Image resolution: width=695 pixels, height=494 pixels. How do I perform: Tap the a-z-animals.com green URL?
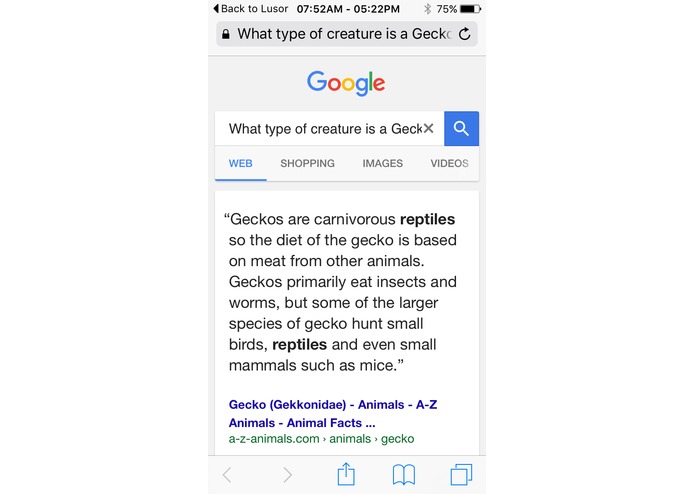(321, 439)
